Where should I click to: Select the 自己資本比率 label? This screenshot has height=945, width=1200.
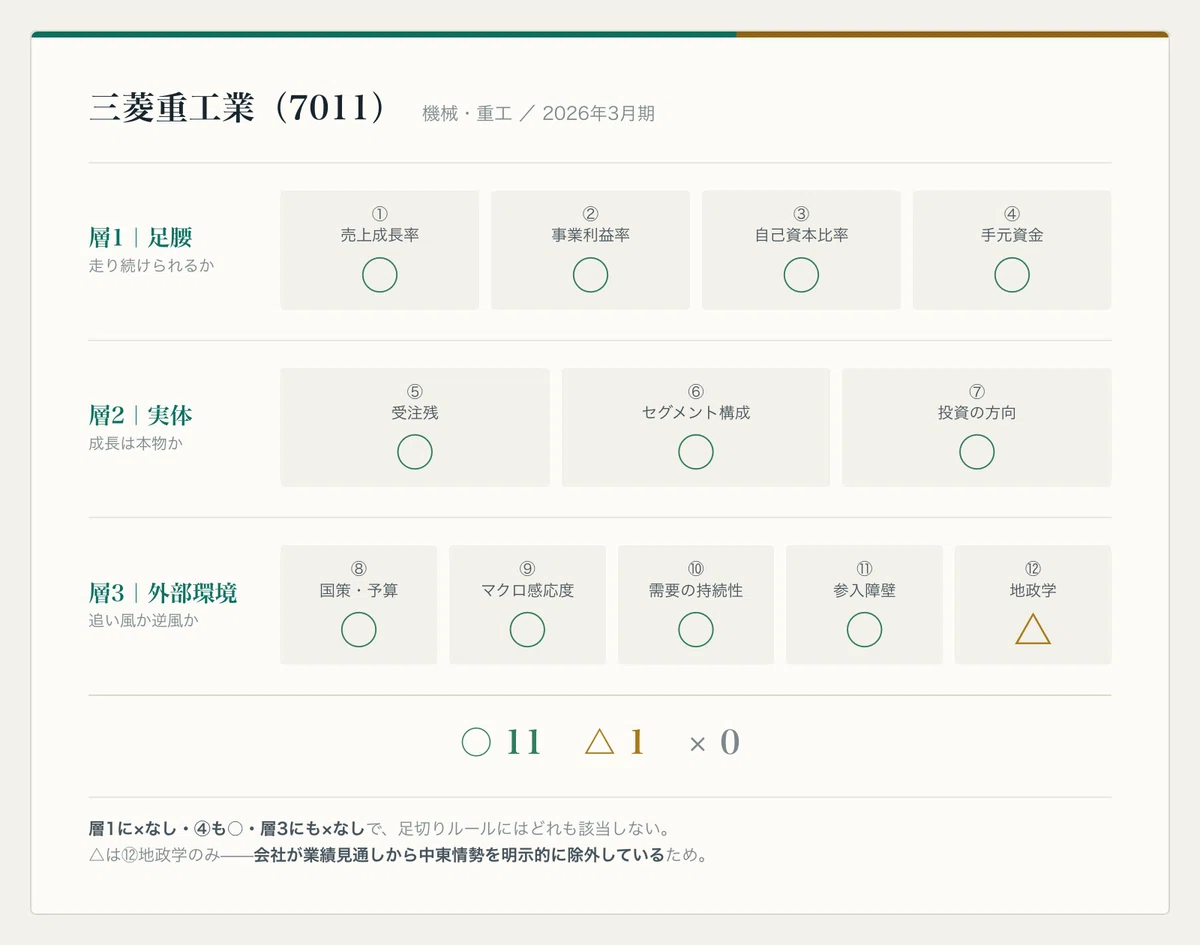pos(801,235)
